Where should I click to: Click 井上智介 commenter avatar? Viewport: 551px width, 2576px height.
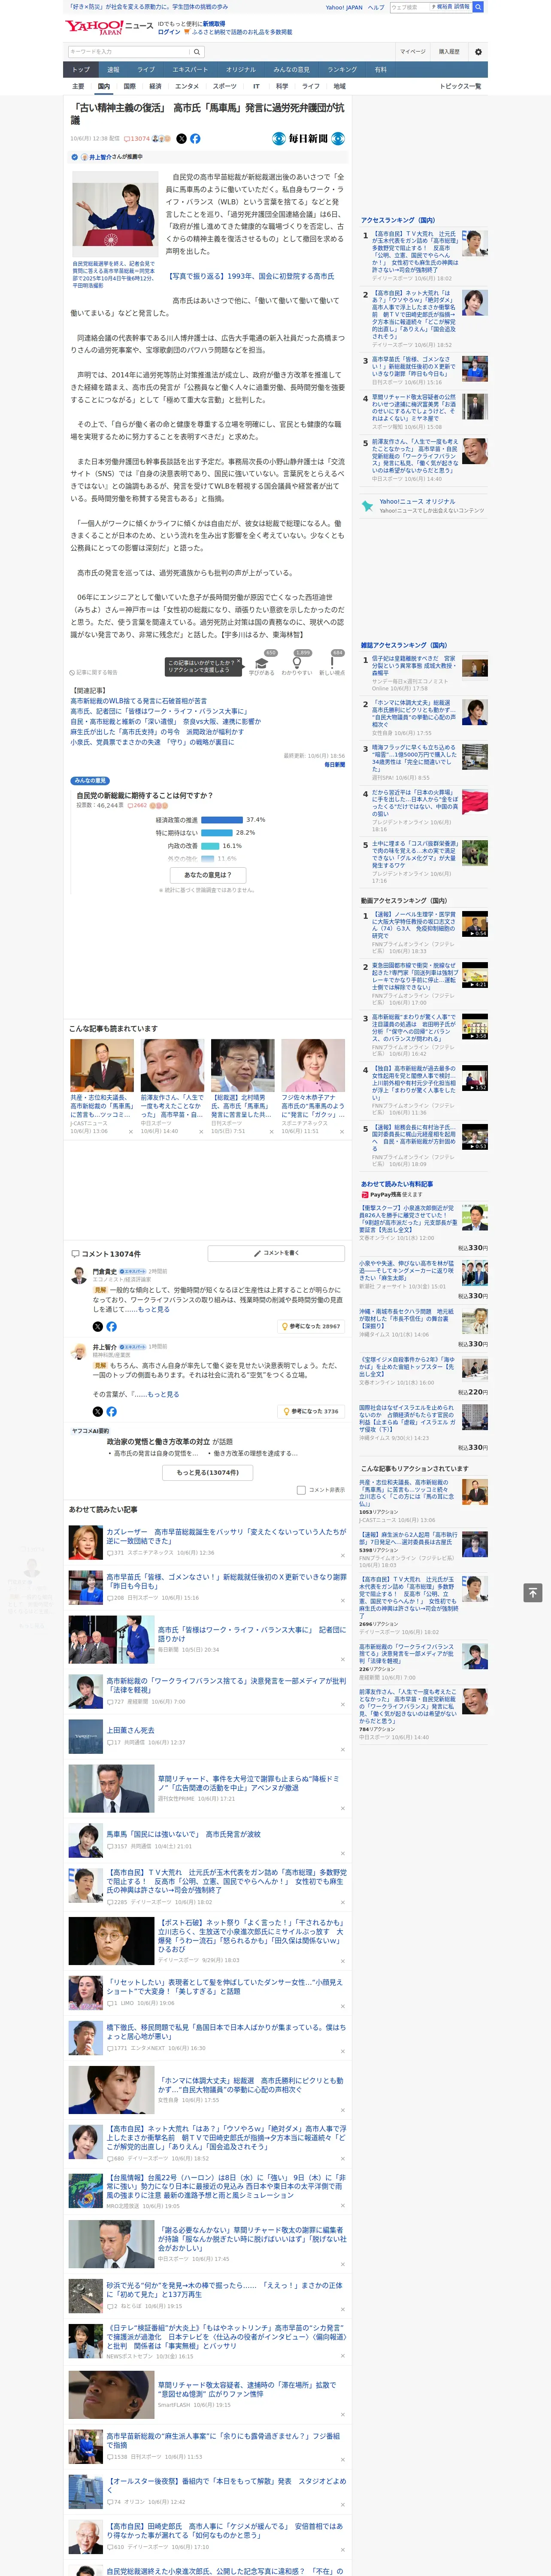(78, 1351)
